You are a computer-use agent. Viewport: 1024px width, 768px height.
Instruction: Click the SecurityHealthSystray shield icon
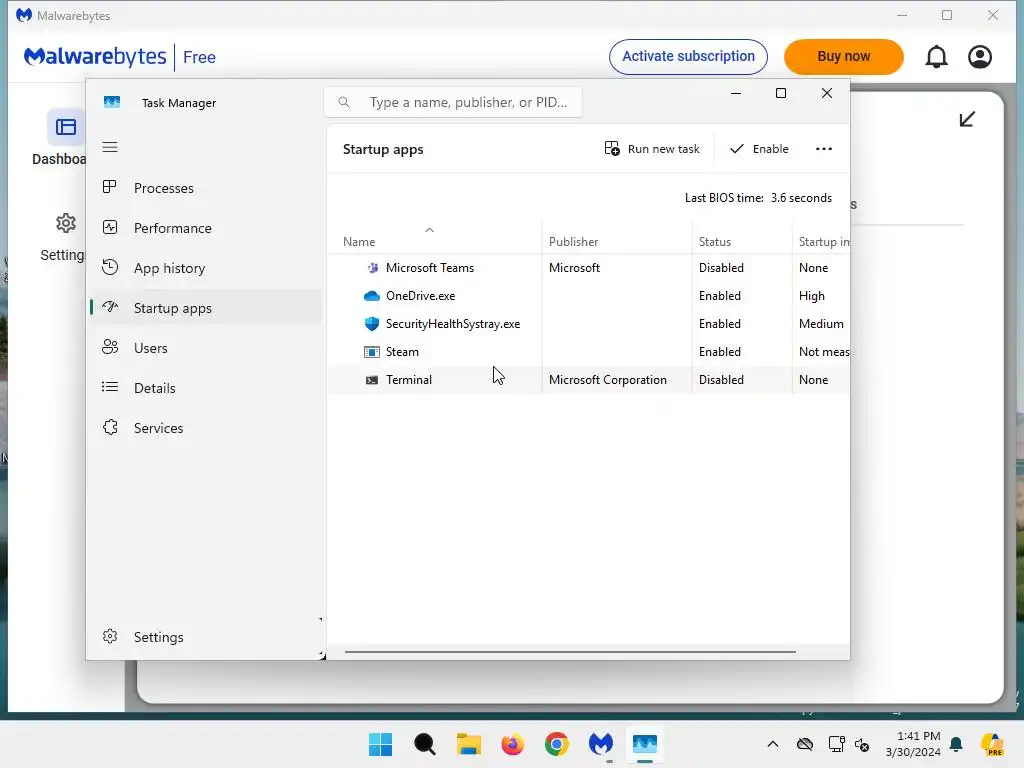tap(372, 324)
